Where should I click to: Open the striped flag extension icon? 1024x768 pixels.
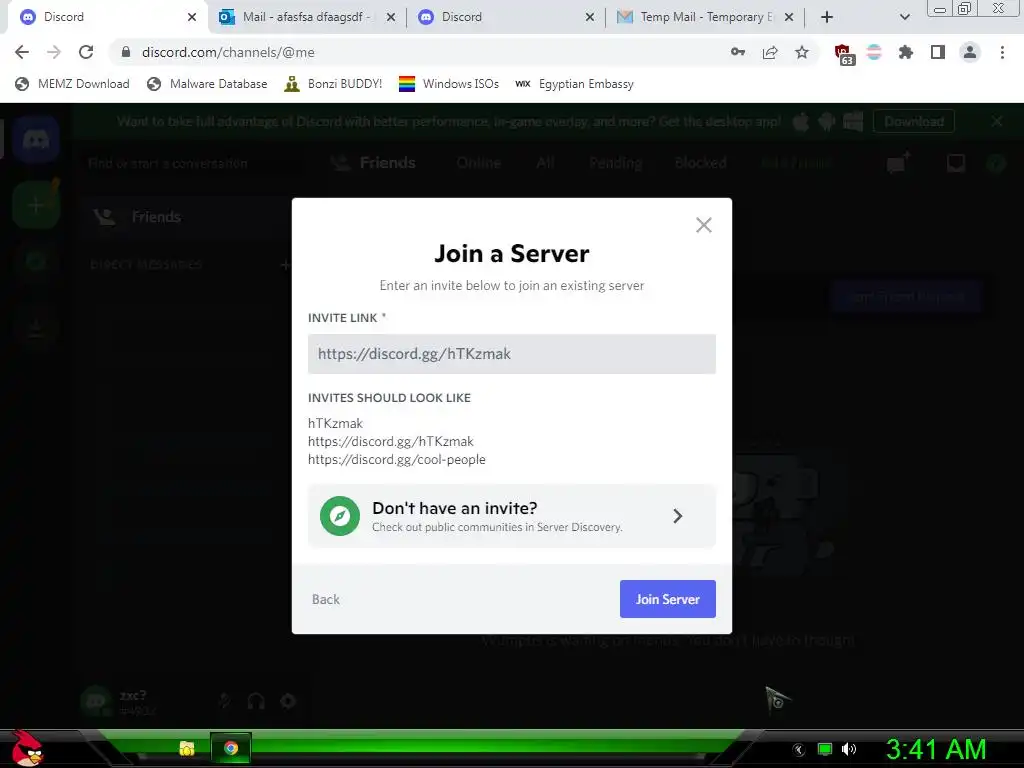pos(874,52)
